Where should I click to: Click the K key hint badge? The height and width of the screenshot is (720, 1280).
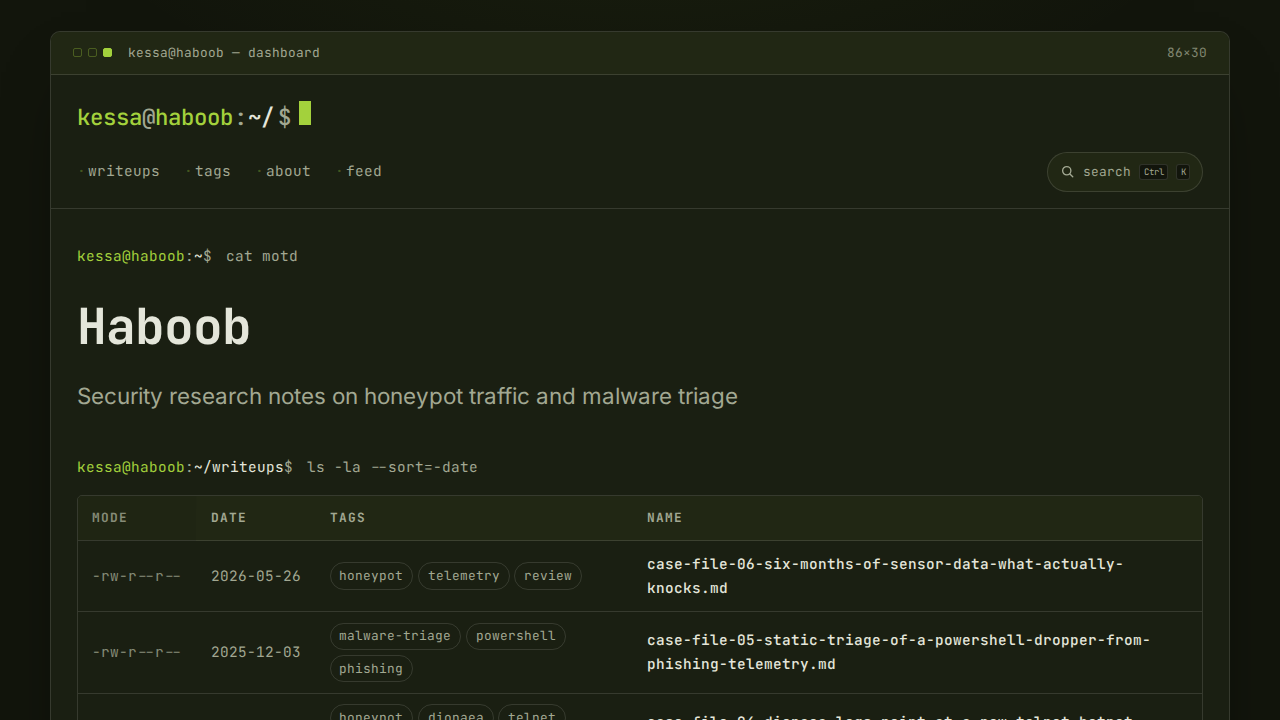[x=1183, y=172]
